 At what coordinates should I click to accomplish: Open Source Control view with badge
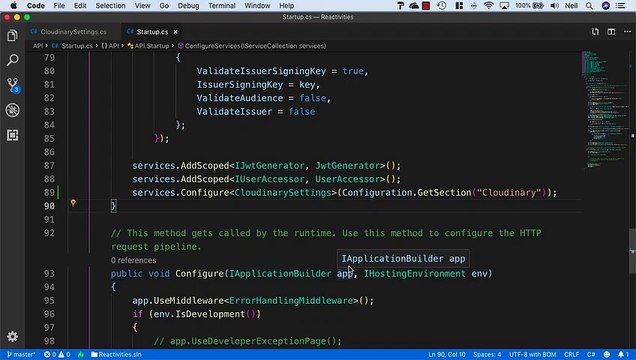pos(13,85)
